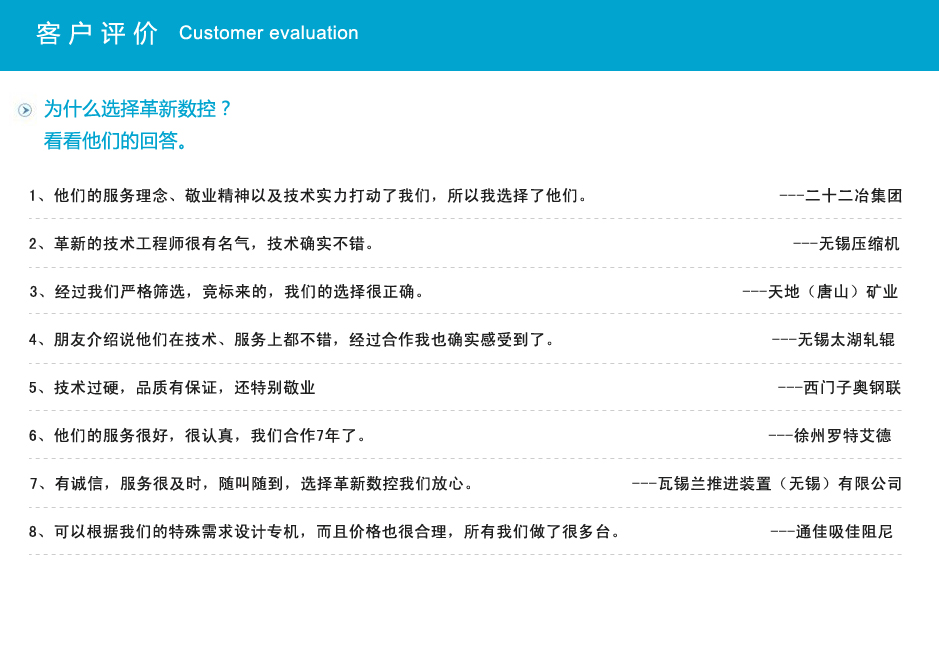Select review 1 about 服务理念、敬业精神
939x650 pixels.
click(309, 196)
